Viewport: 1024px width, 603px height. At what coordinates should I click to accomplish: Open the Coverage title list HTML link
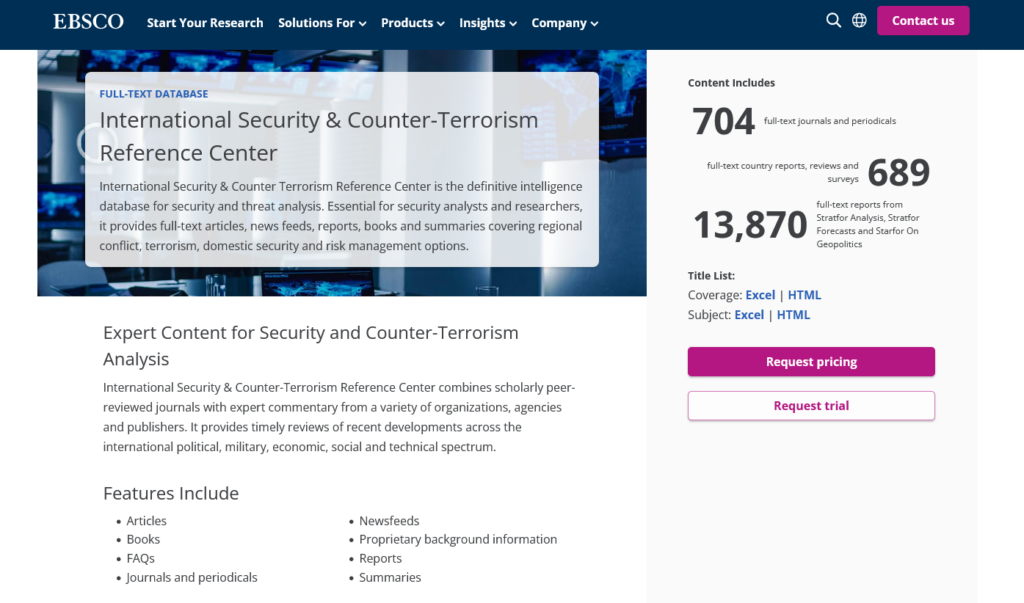[x=804, y=295]
